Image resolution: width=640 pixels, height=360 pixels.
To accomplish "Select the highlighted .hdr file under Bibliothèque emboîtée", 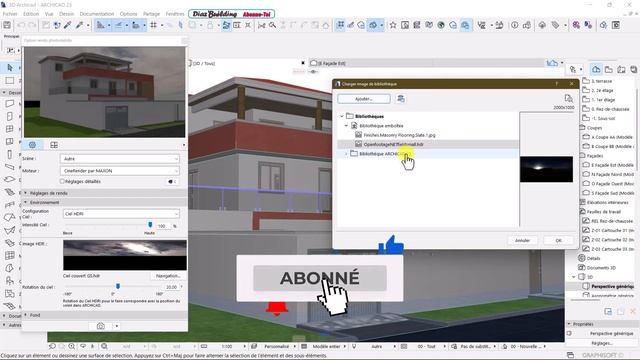I will [x=393, y=144].
